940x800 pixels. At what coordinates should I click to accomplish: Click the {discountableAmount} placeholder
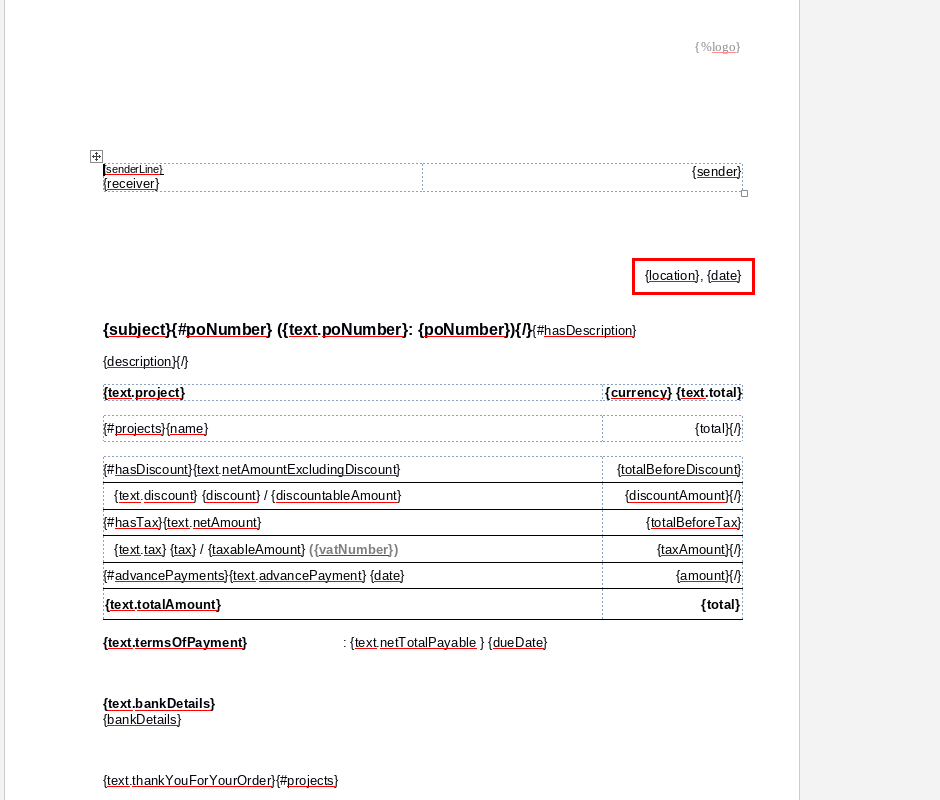(x=336, y=496)
